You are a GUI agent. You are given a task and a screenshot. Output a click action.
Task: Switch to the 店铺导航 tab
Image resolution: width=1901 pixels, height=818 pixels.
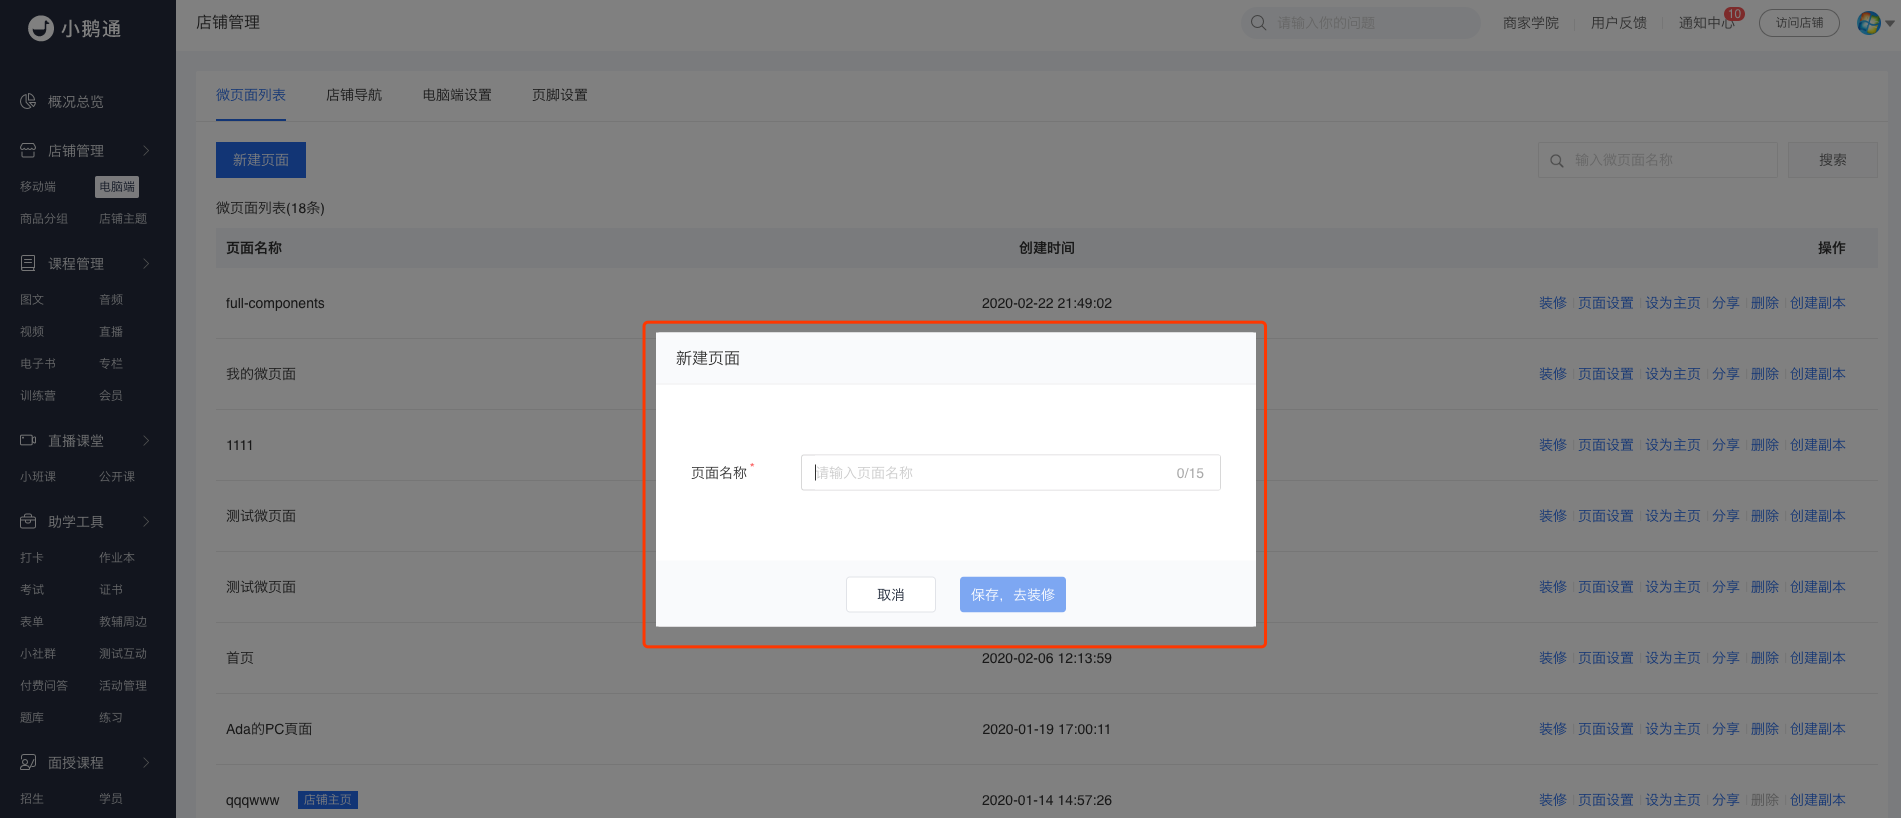354,95
